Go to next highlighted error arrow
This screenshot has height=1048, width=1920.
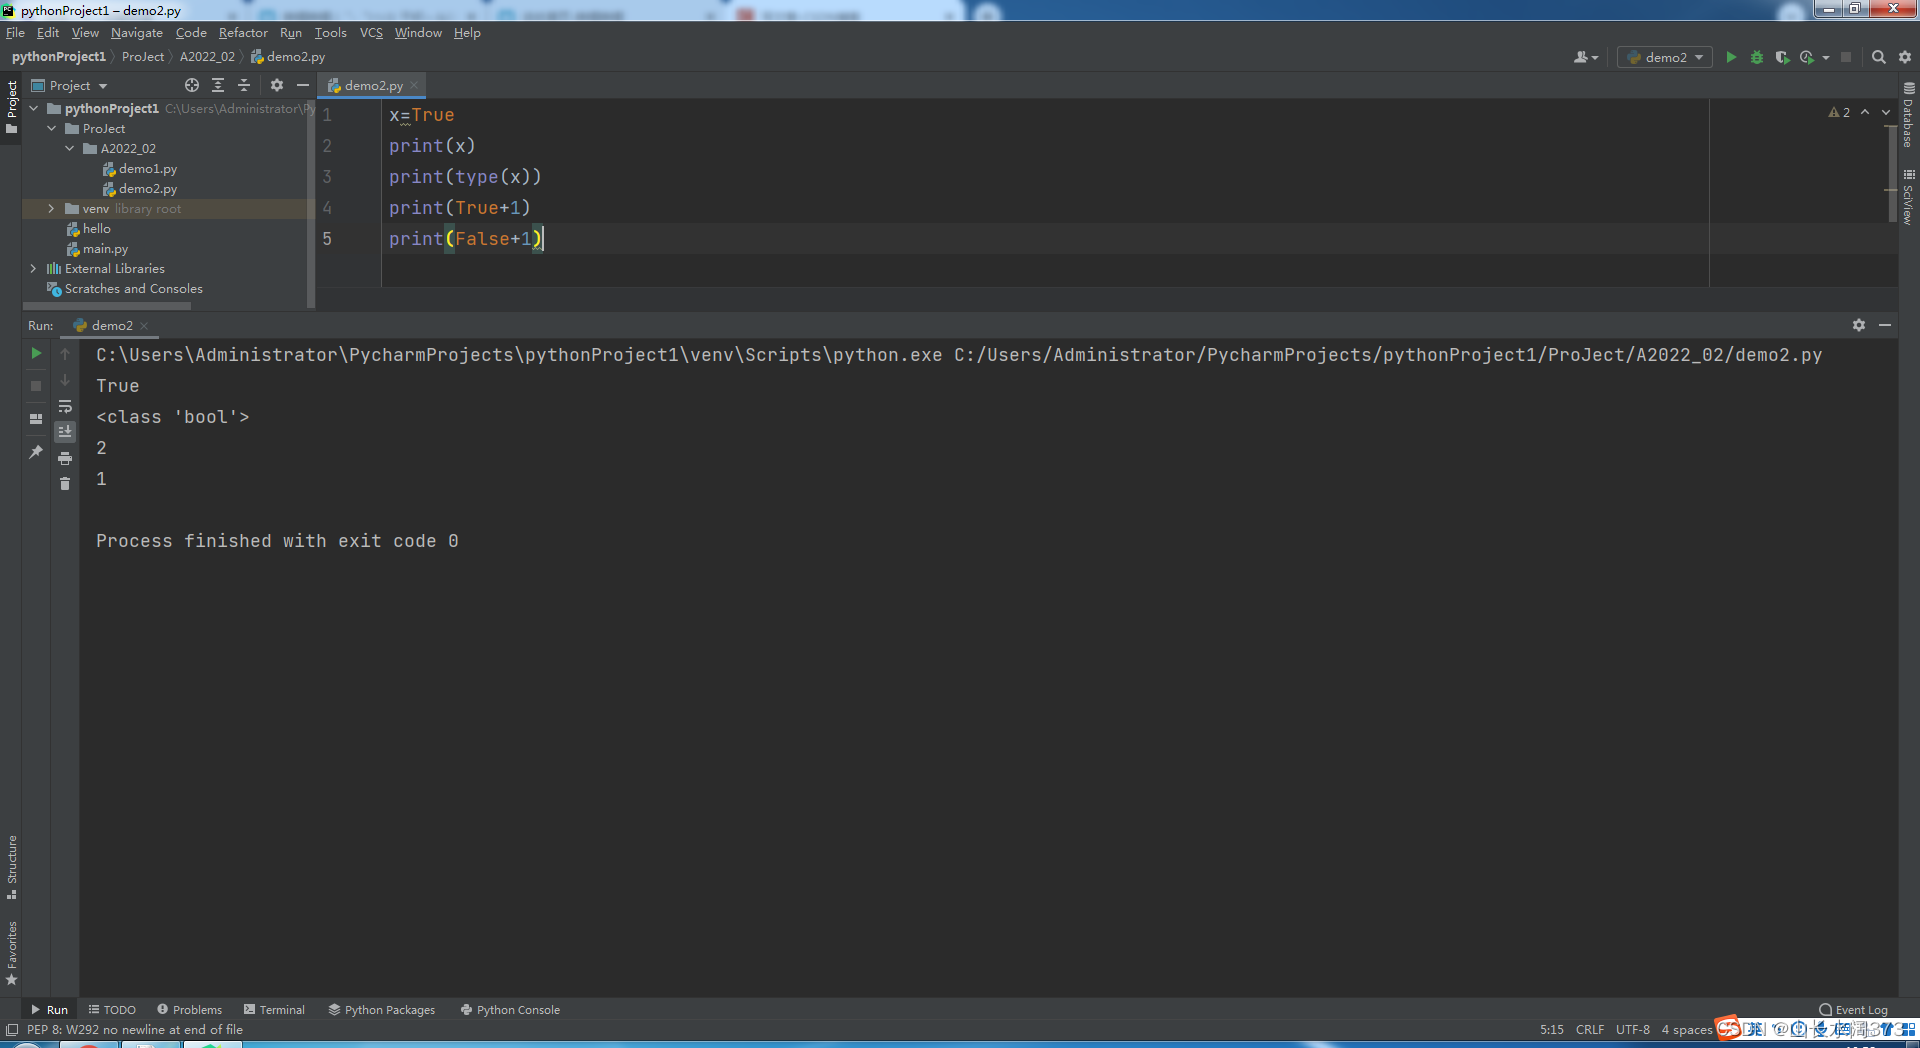1886,112
